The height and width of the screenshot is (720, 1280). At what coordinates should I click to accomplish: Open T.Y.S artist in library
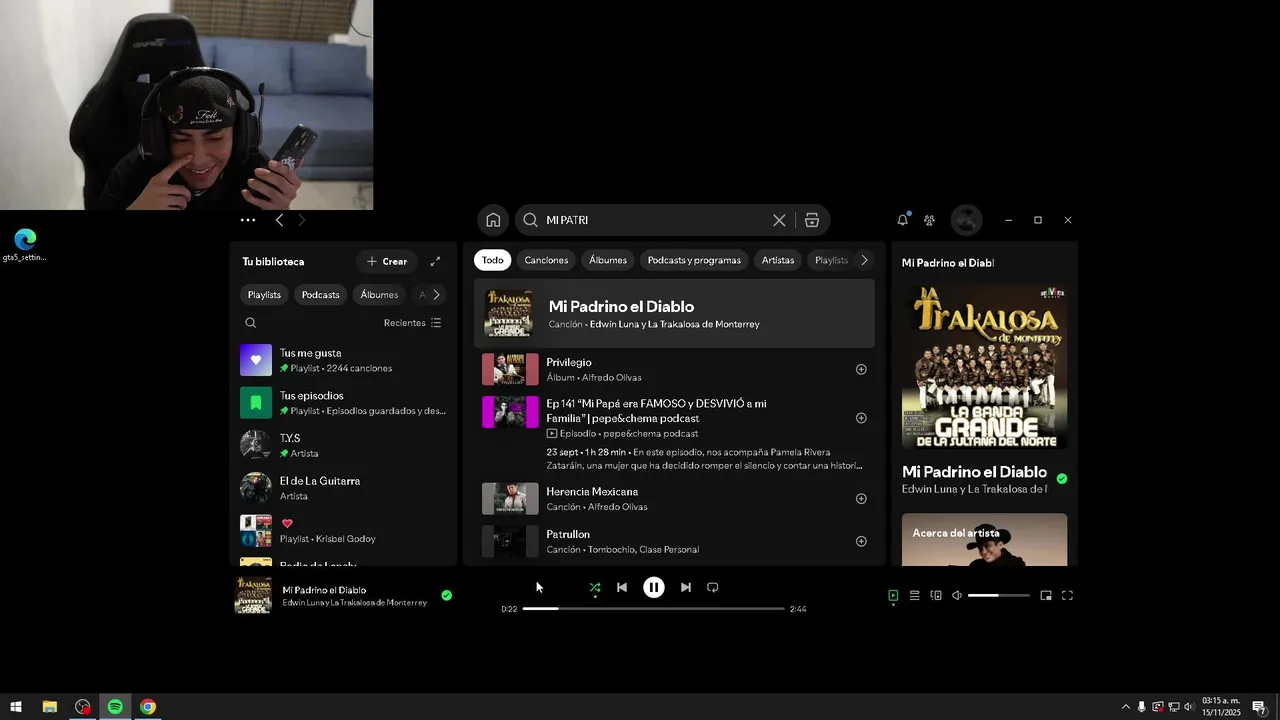[x=343, y=445]
